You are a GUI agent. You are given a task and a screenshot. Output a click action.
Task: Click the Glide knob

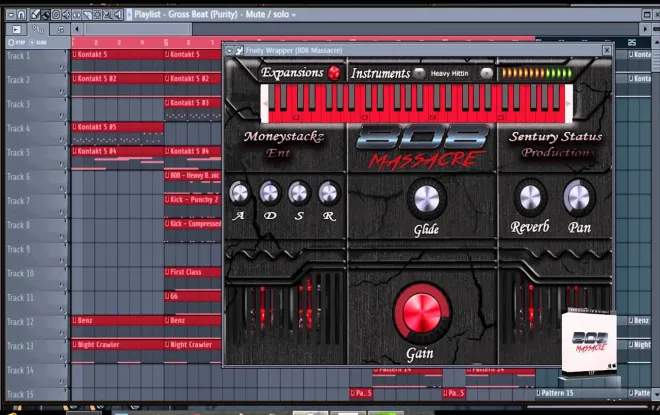click(426, 199)
